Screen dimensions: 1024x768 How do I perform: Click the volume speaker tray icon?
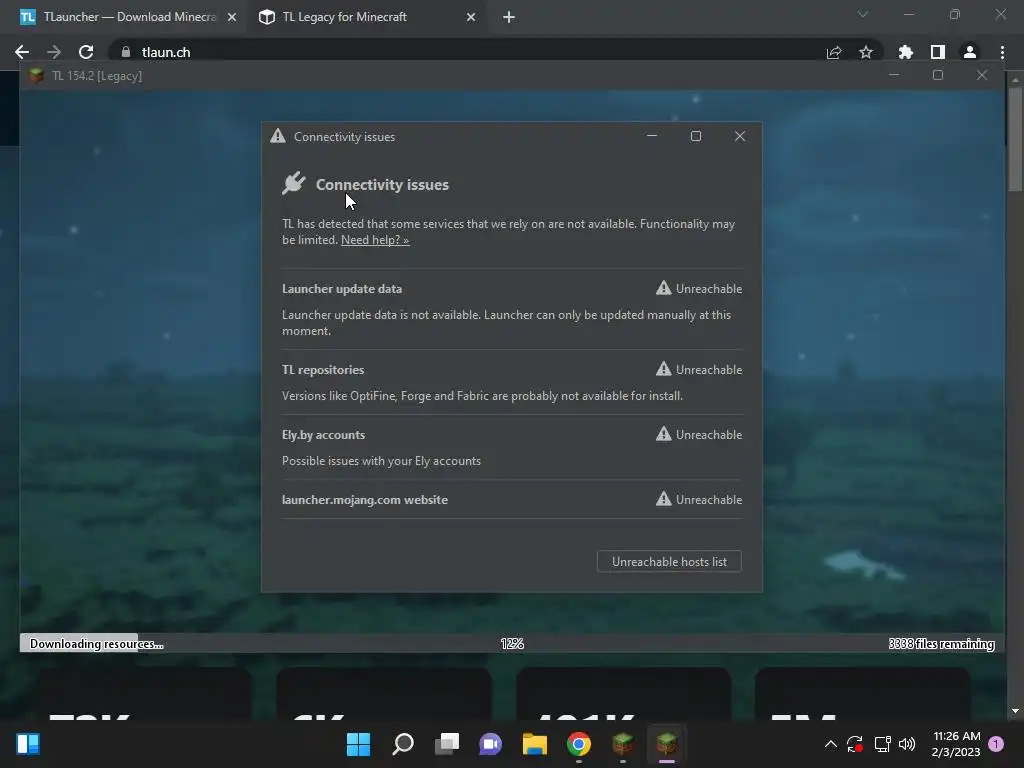coord(907,744)
